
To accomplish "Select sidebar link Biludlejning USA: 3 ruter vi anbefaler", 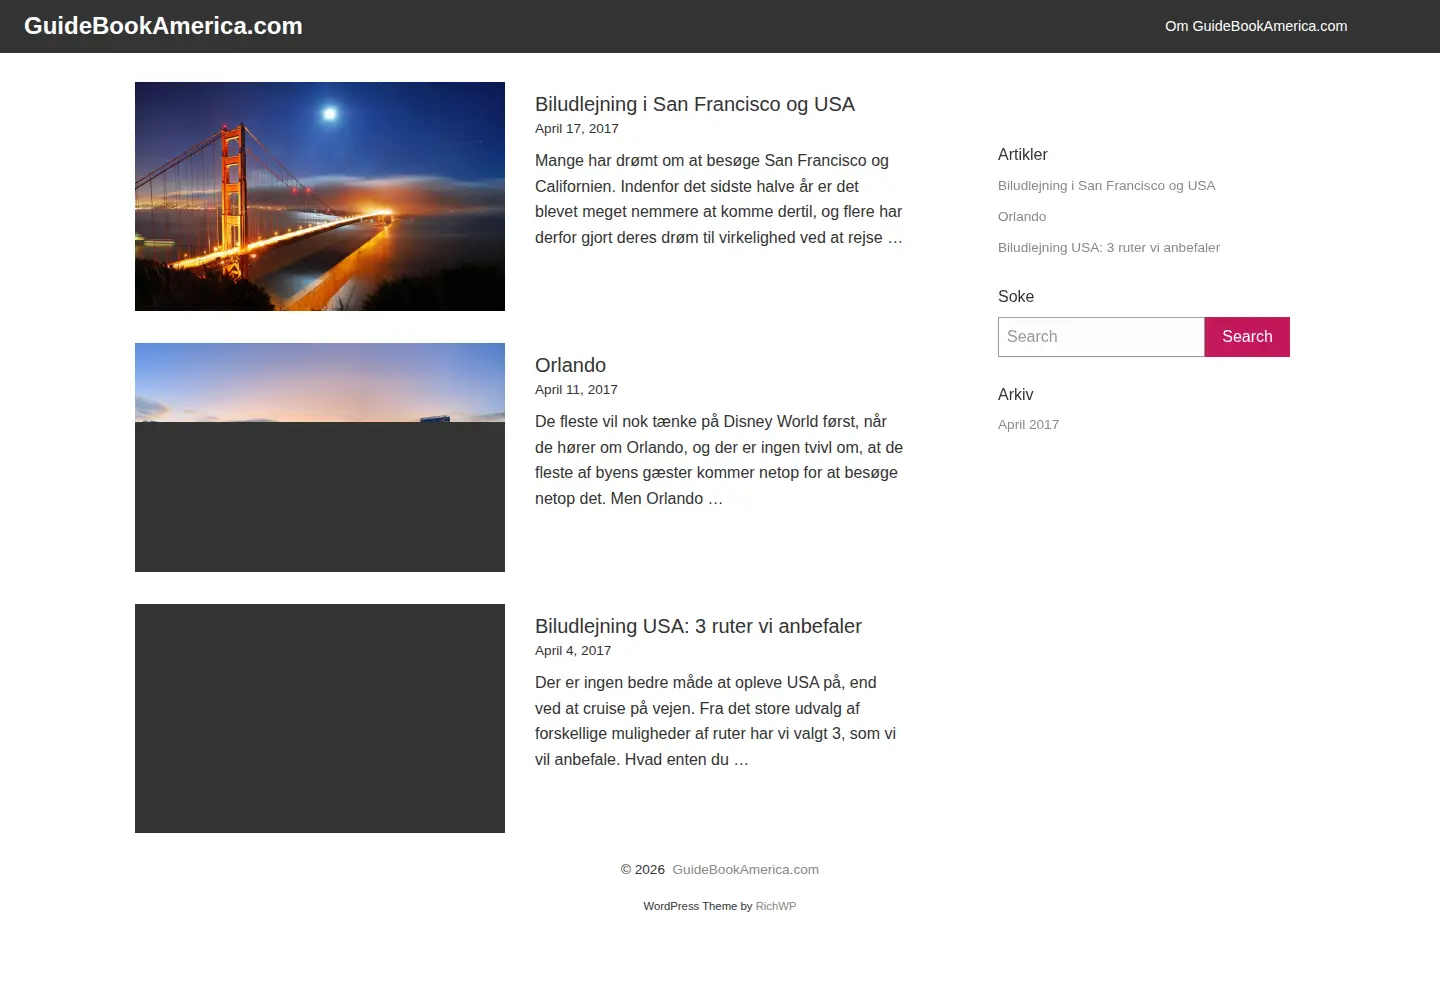I will pyautogui.click(x=1109, y=248).
